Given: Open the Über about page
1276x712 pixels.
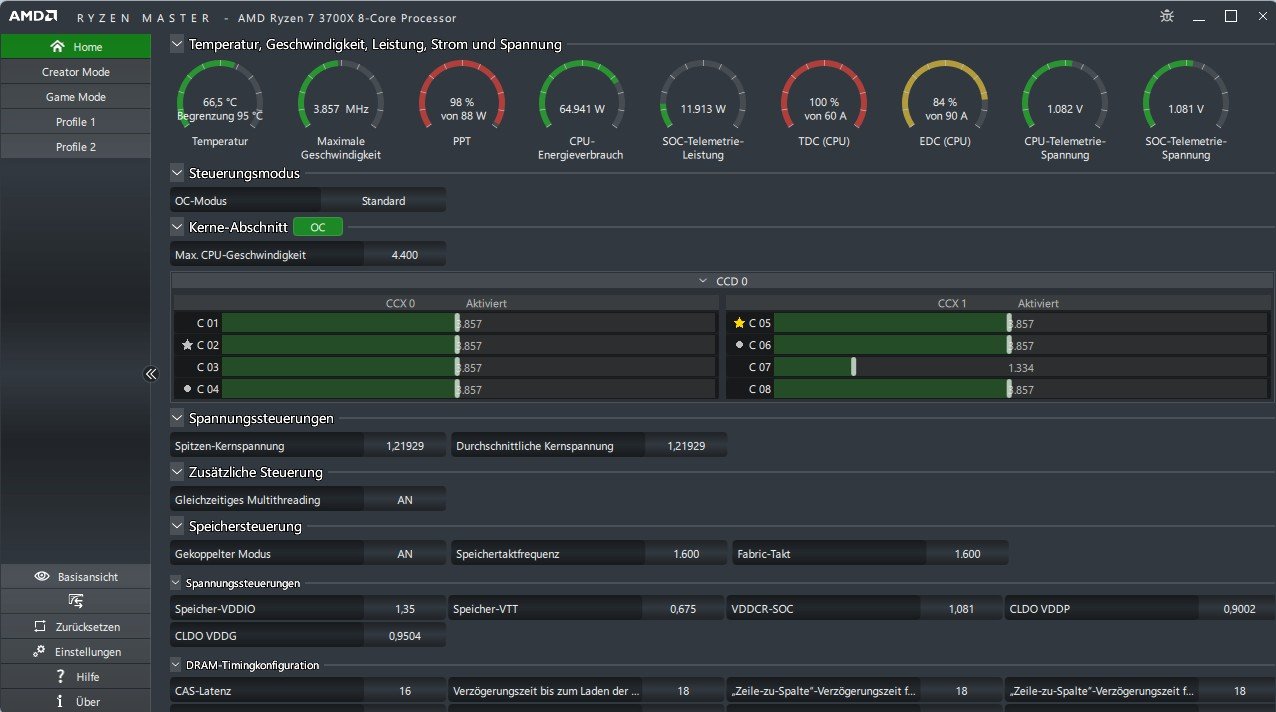Looking at the screenshot, I should (76, 701).
